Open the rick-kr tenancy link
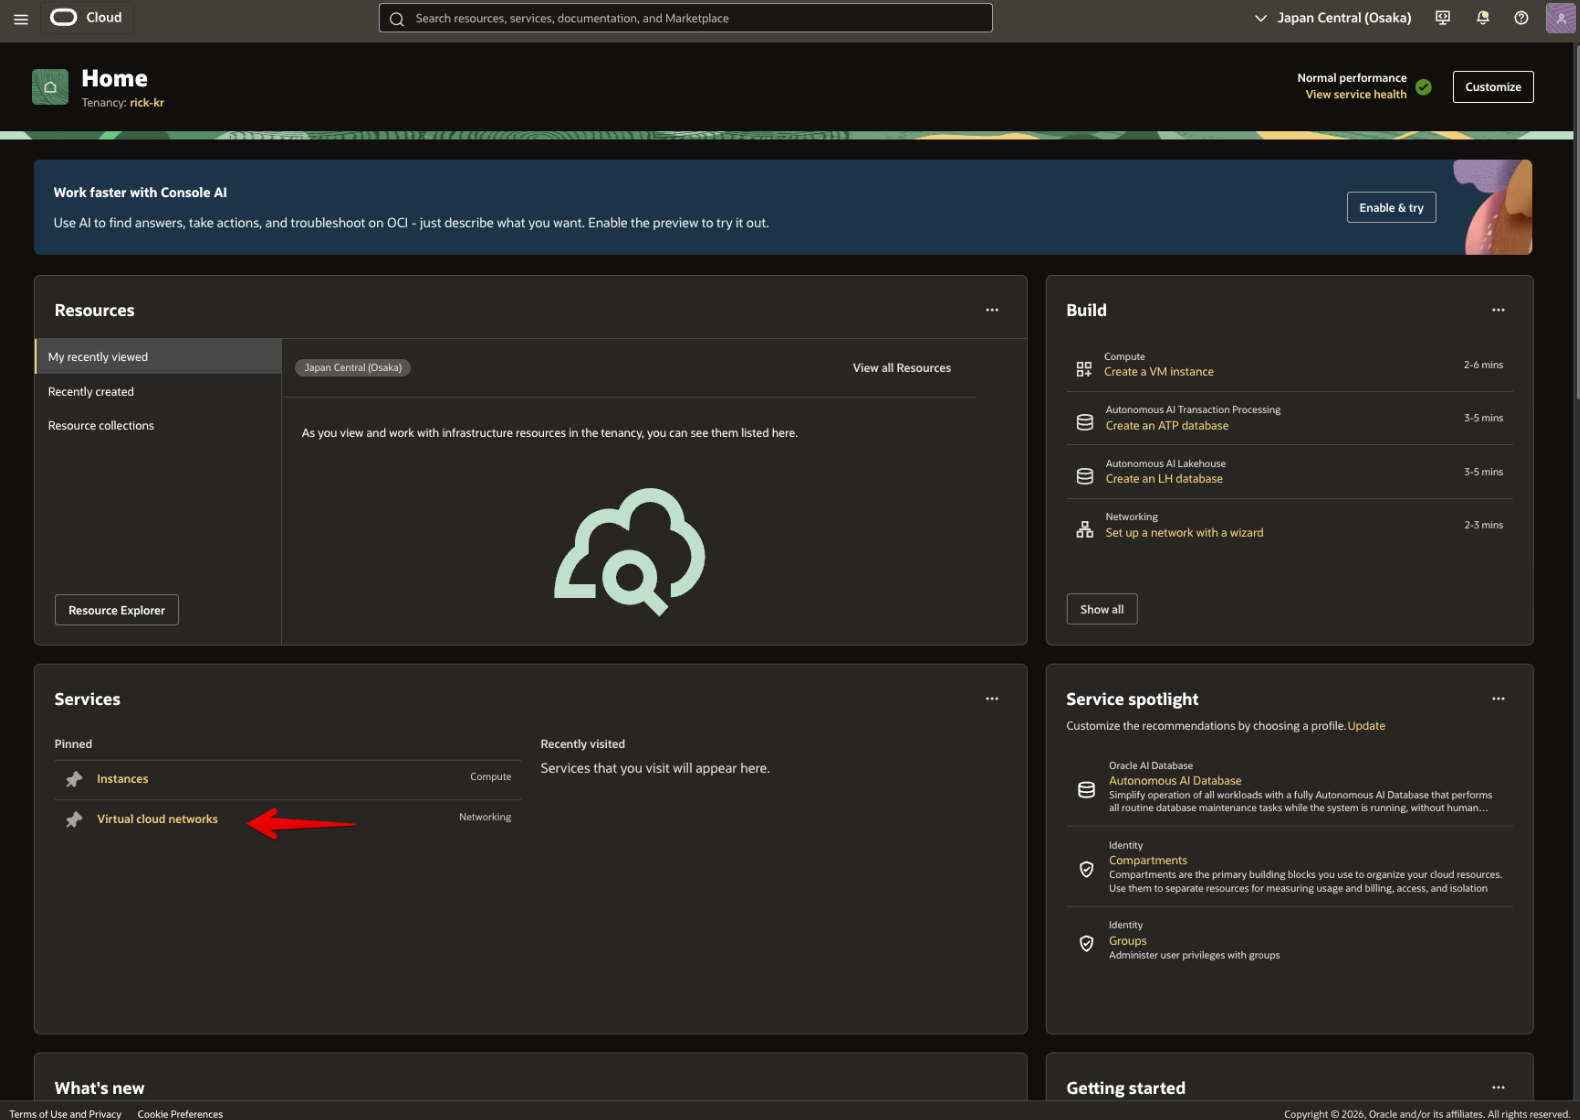This screenshot has height=1120, width=1580. [x=147, y=103]
